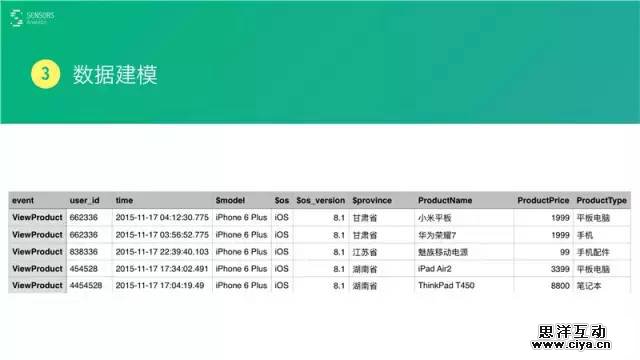Select price cell 8800
This screenshot has height=360, width=640.
(x=560, y=286)
